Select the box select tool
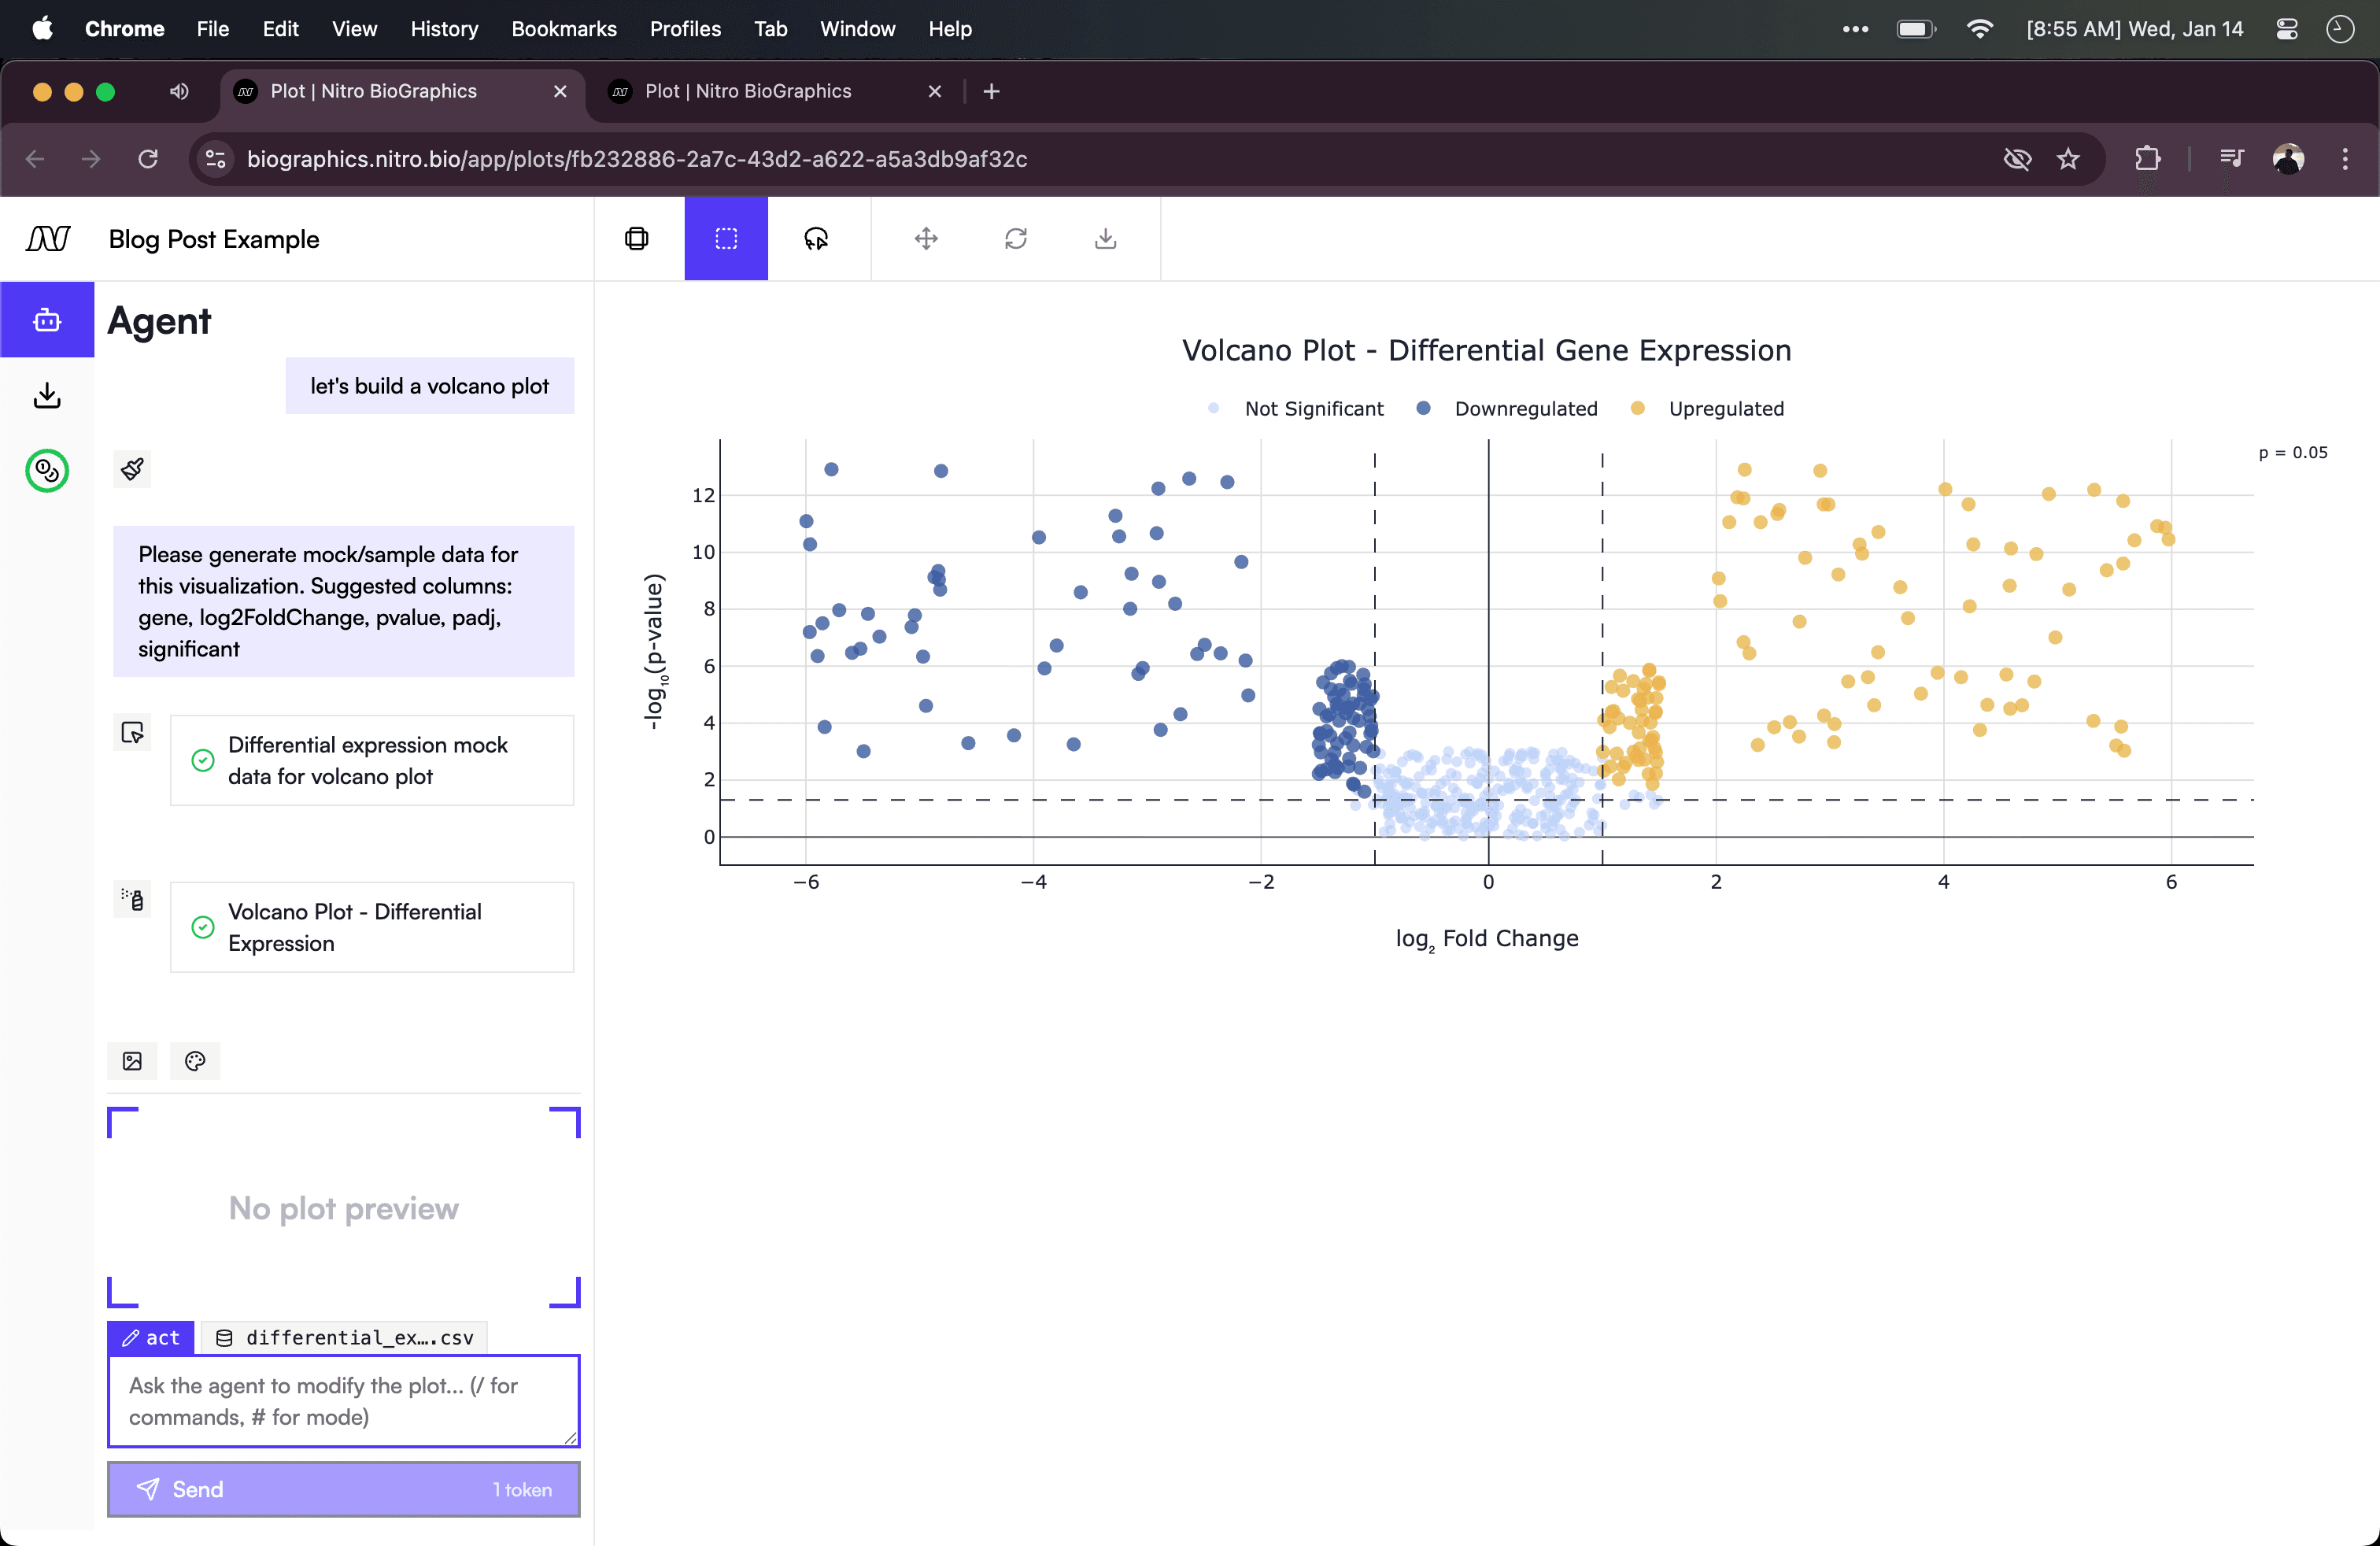This screenshot has height=1546, width=2380. pyautogui.click(x=726, y=239)
